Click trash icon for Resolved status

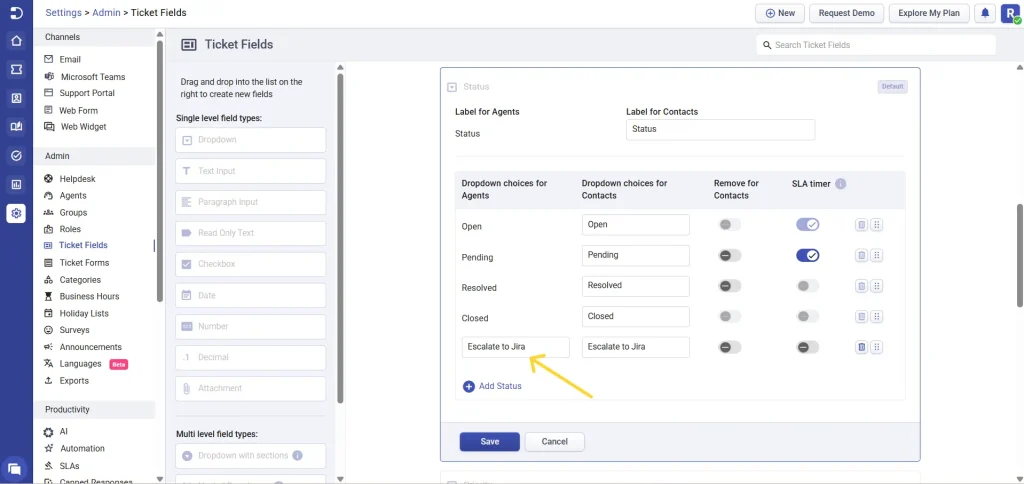coord(861,286)
